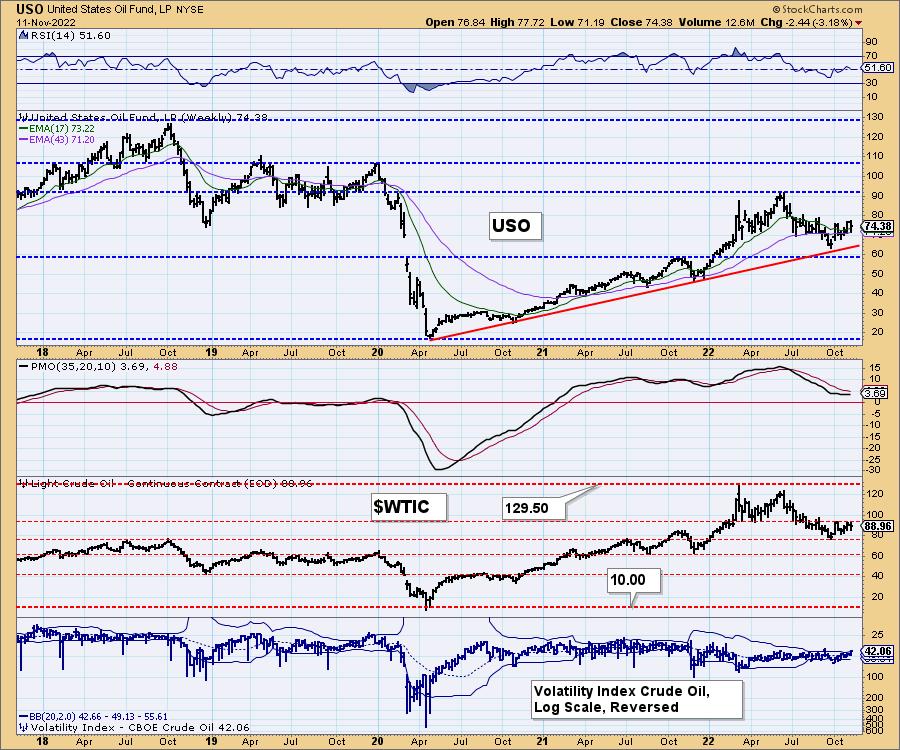Click the red down arrow beside change
The width and height of the screenshot is (900, 750).
859,23
